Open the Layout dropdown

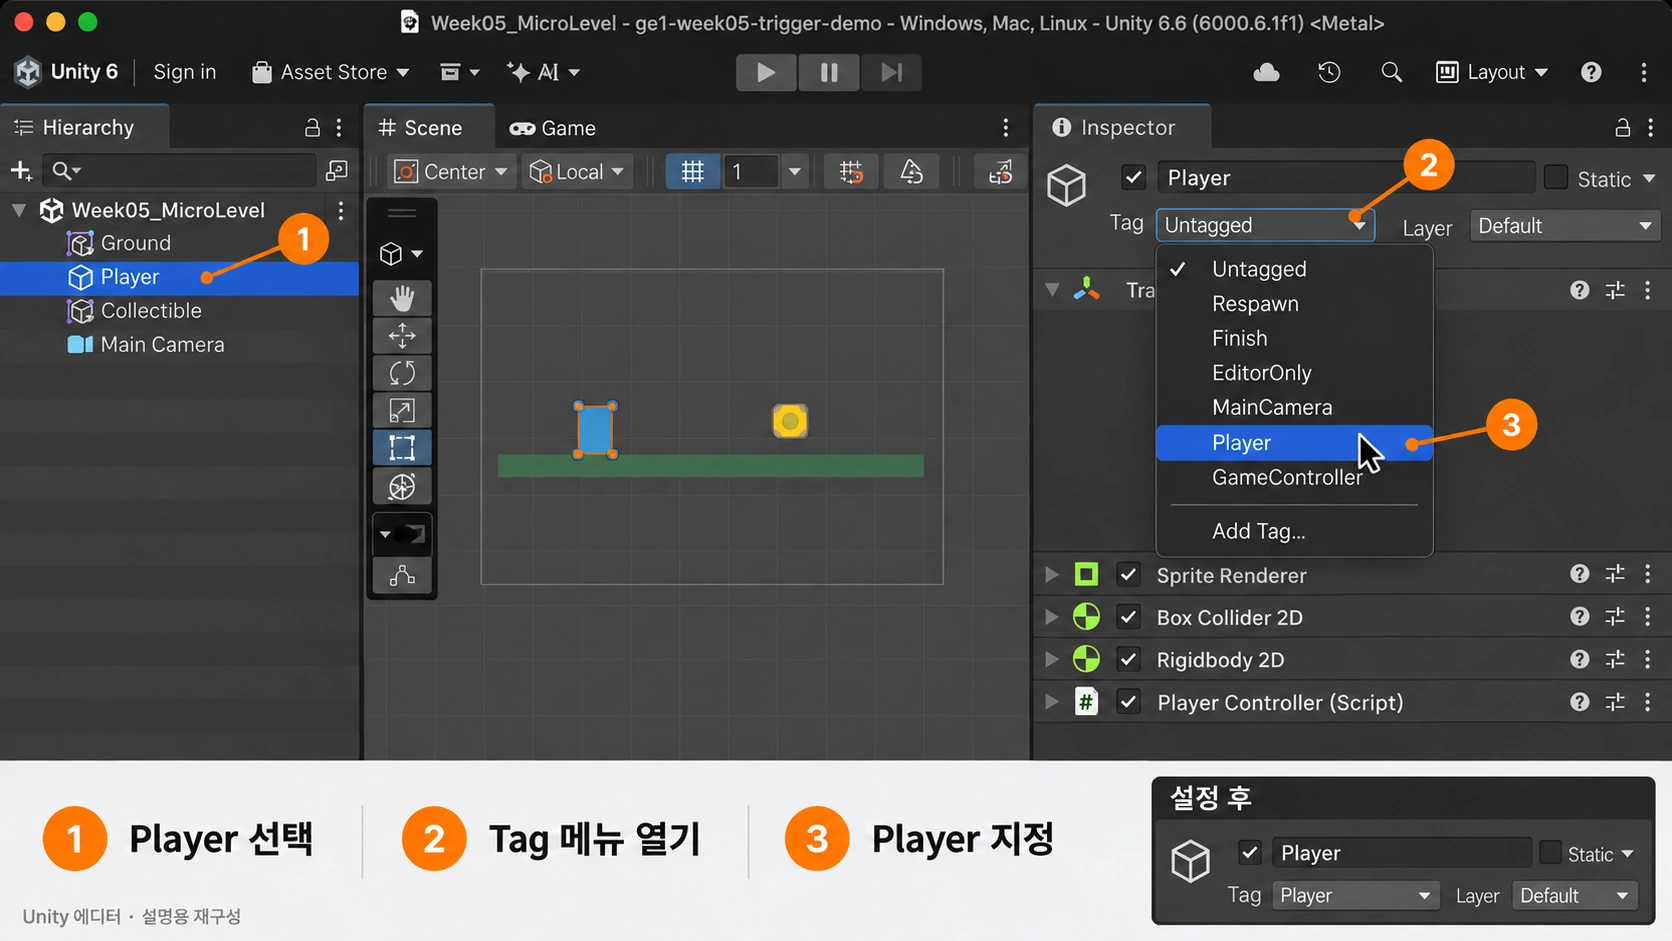pos(1492,72)
